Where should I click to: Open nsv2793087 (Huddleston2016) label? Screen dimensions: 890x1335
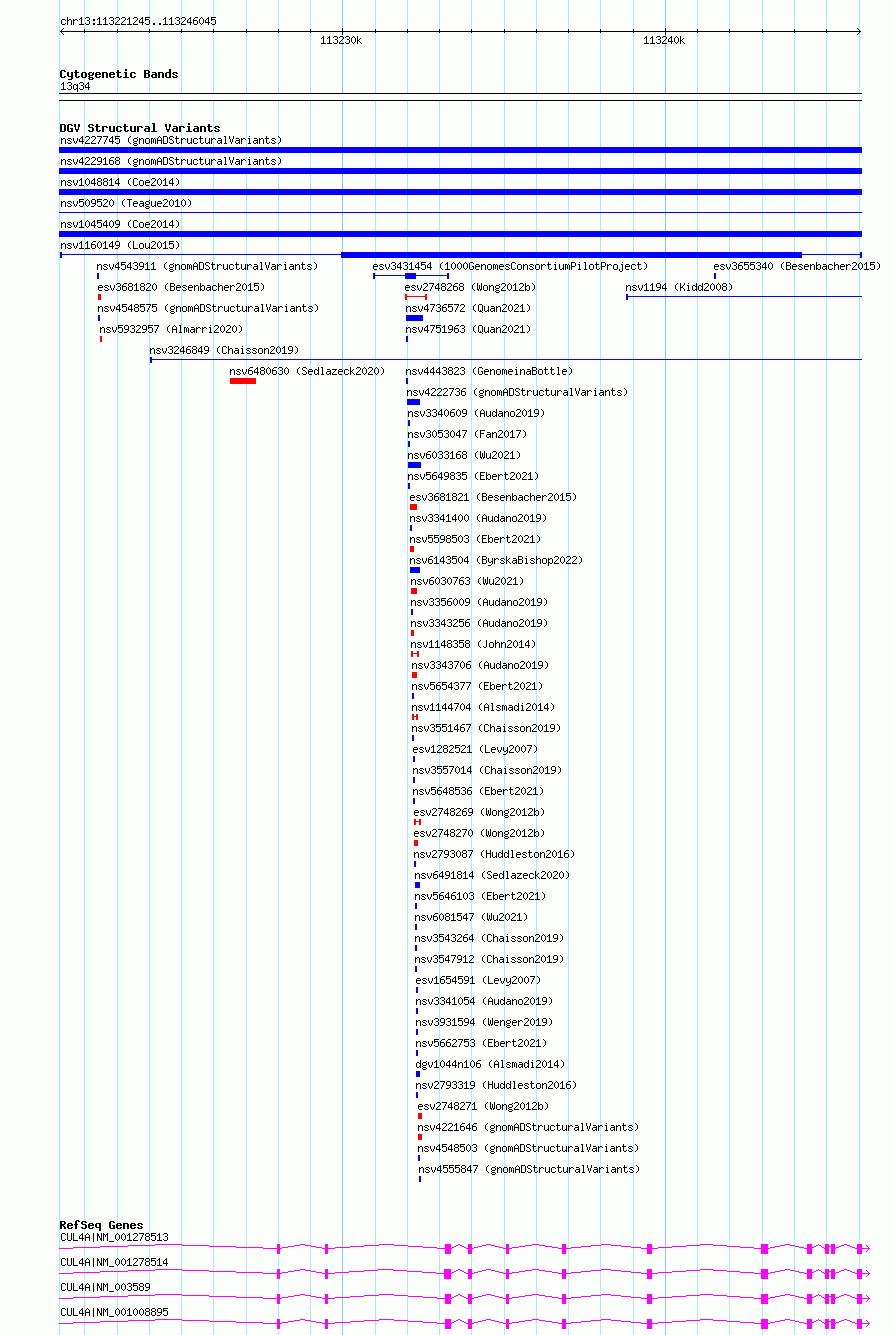[x=495, y=854]
